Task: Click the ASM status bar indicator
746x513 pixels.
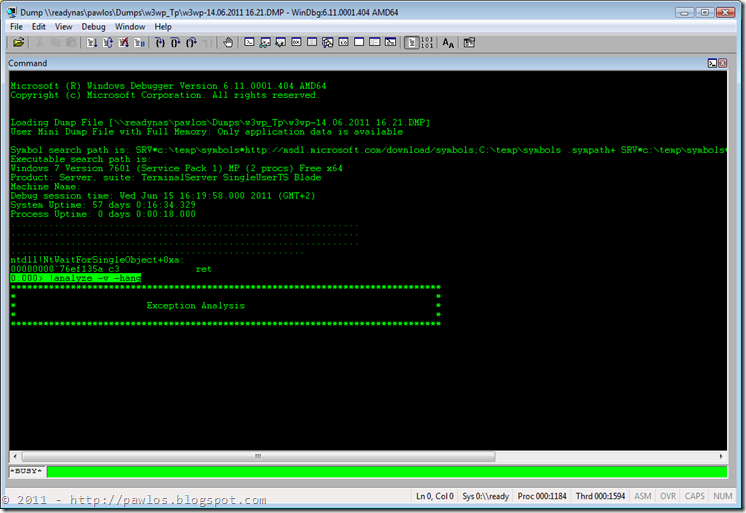Action: [643, 496]
